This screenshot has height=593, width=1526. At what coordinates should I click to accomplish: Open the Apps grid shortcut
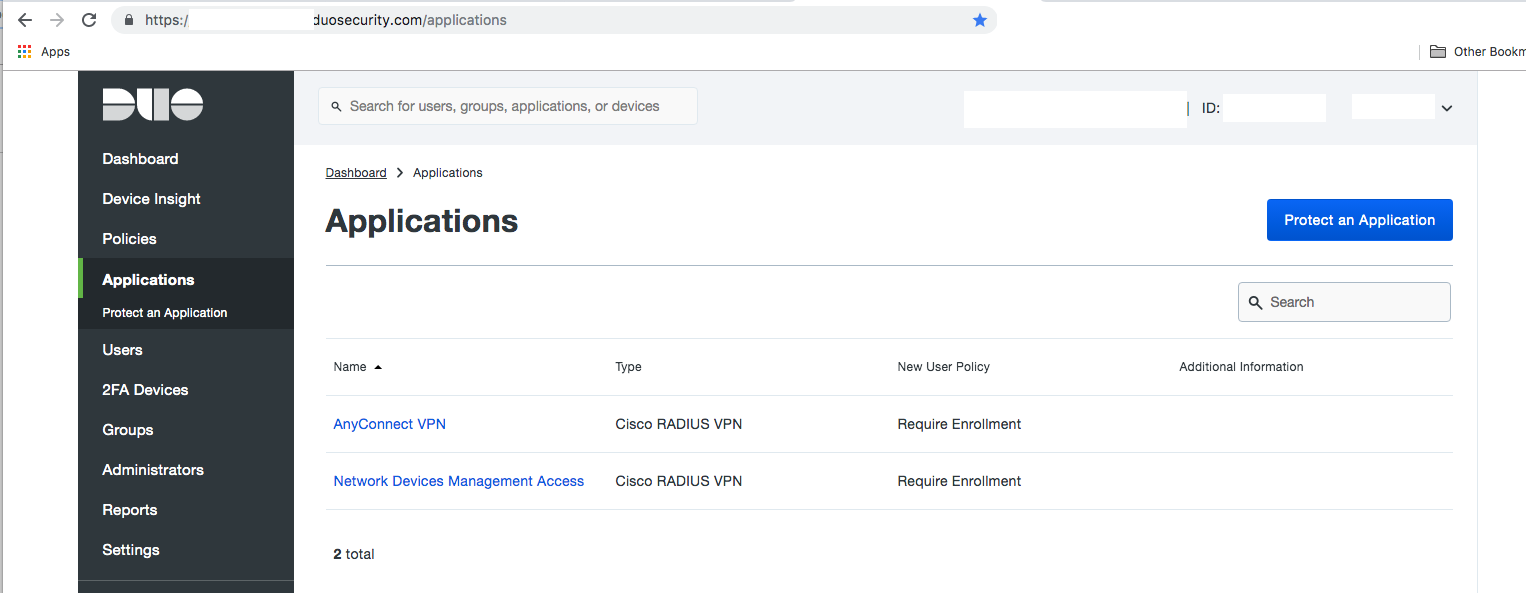[x=43, y=52]
